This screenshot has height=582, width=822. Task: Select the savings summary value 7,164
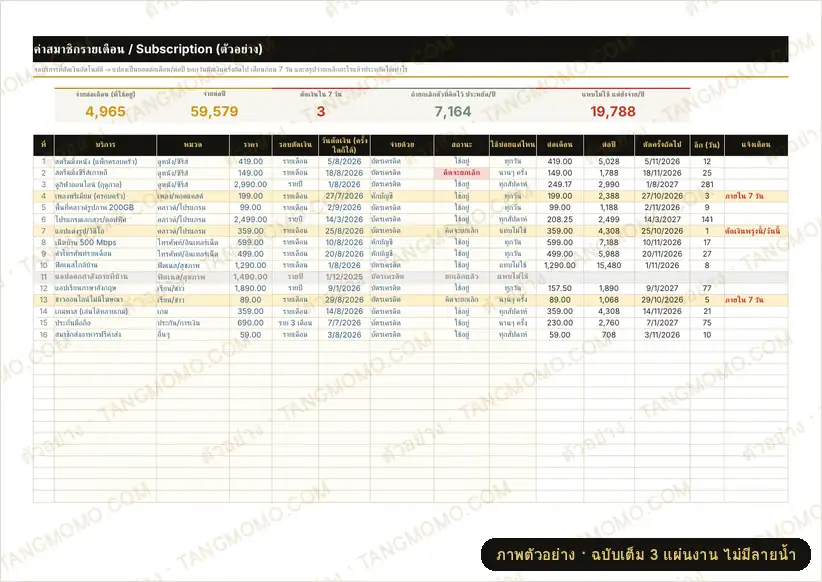point(452,111)
